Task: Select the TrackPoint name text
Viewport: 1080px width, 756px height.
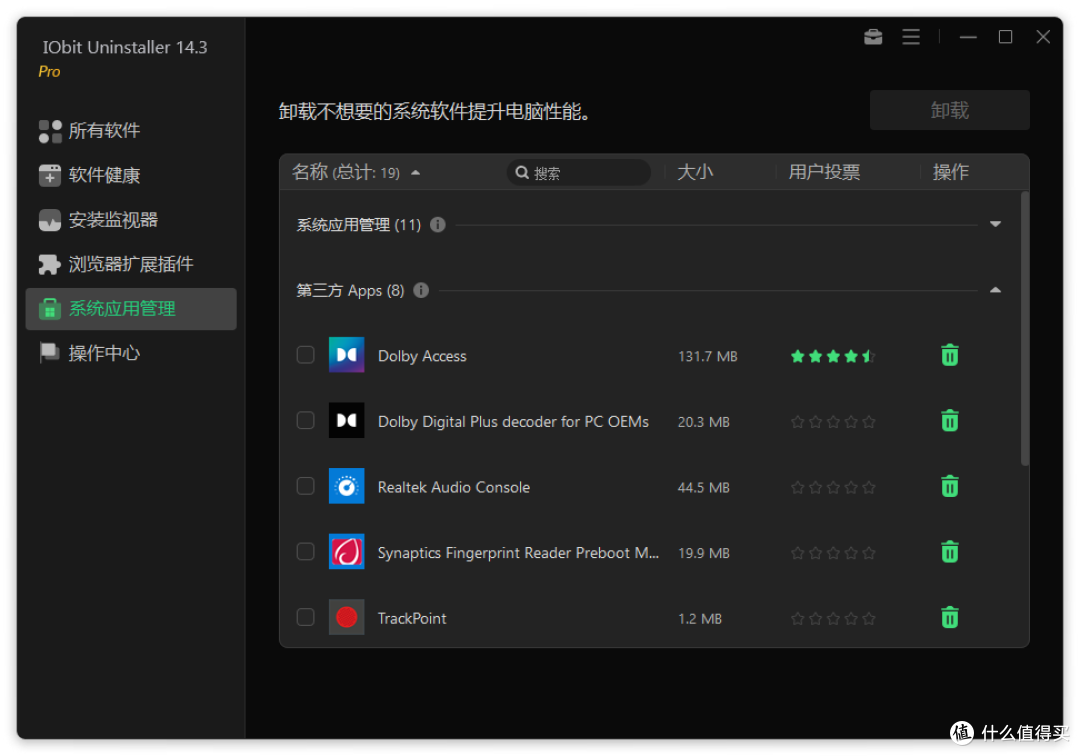Action: tap(412, 618)
